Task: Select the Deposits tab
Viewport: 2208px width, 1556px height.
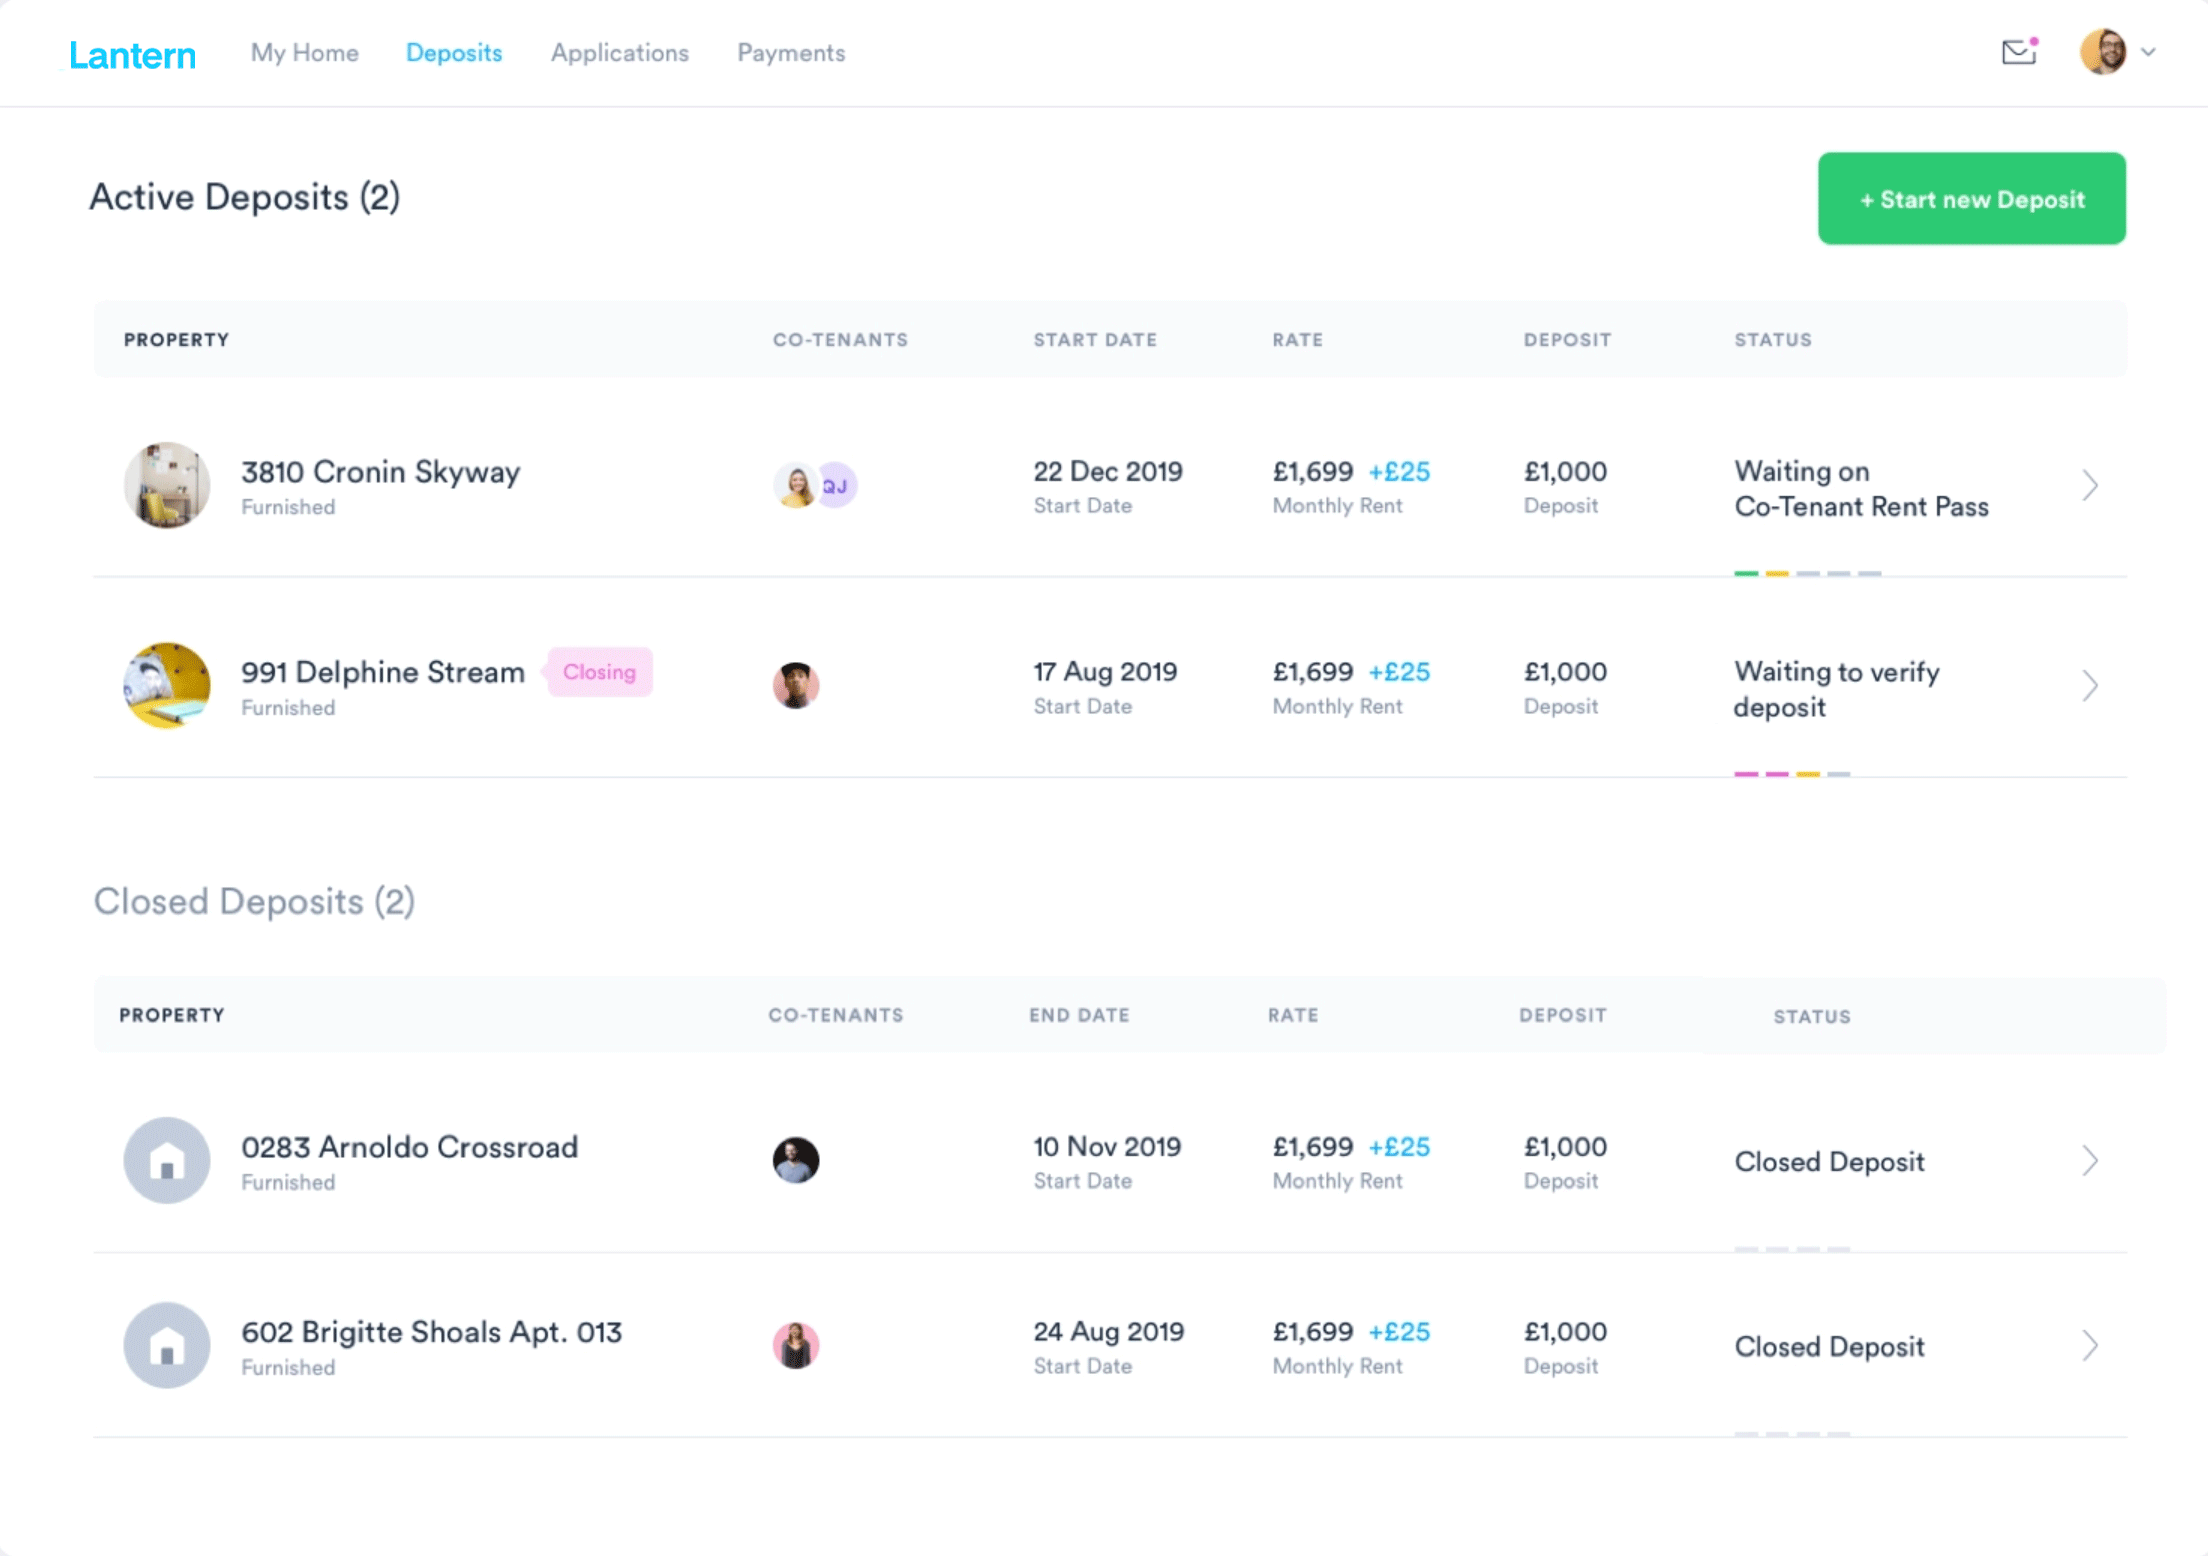Action: [454, 53]
